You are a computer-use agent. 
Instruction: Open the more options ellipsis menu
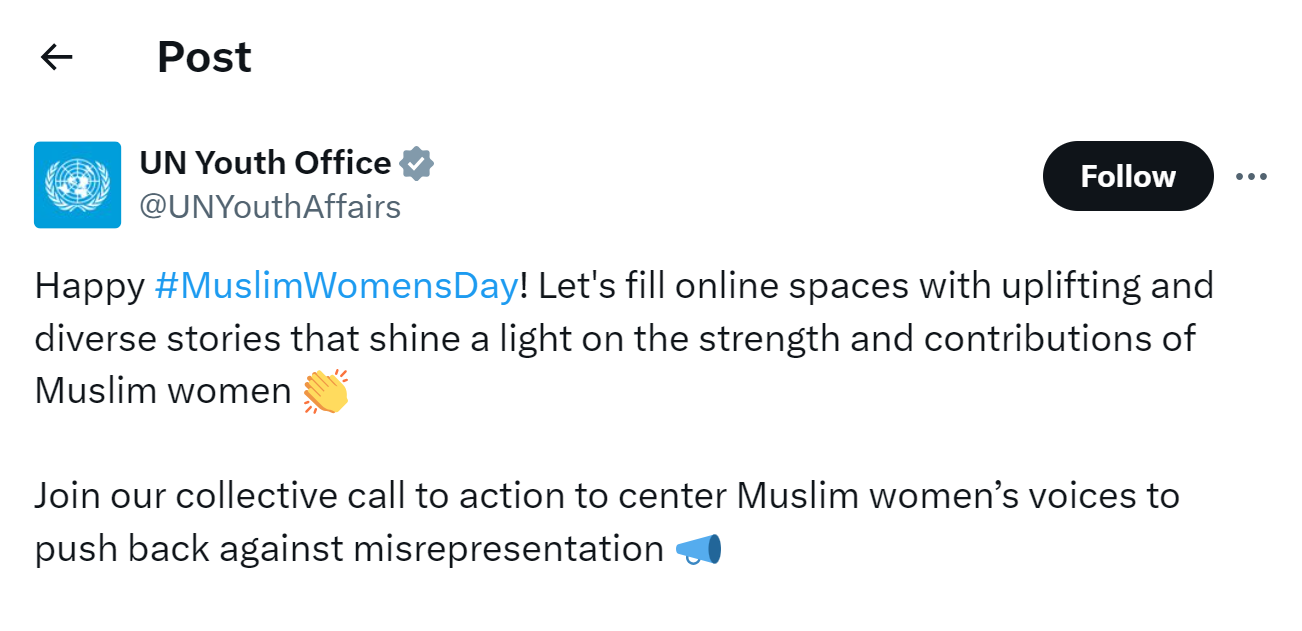pyautogui.click(x=1251, y=177)
